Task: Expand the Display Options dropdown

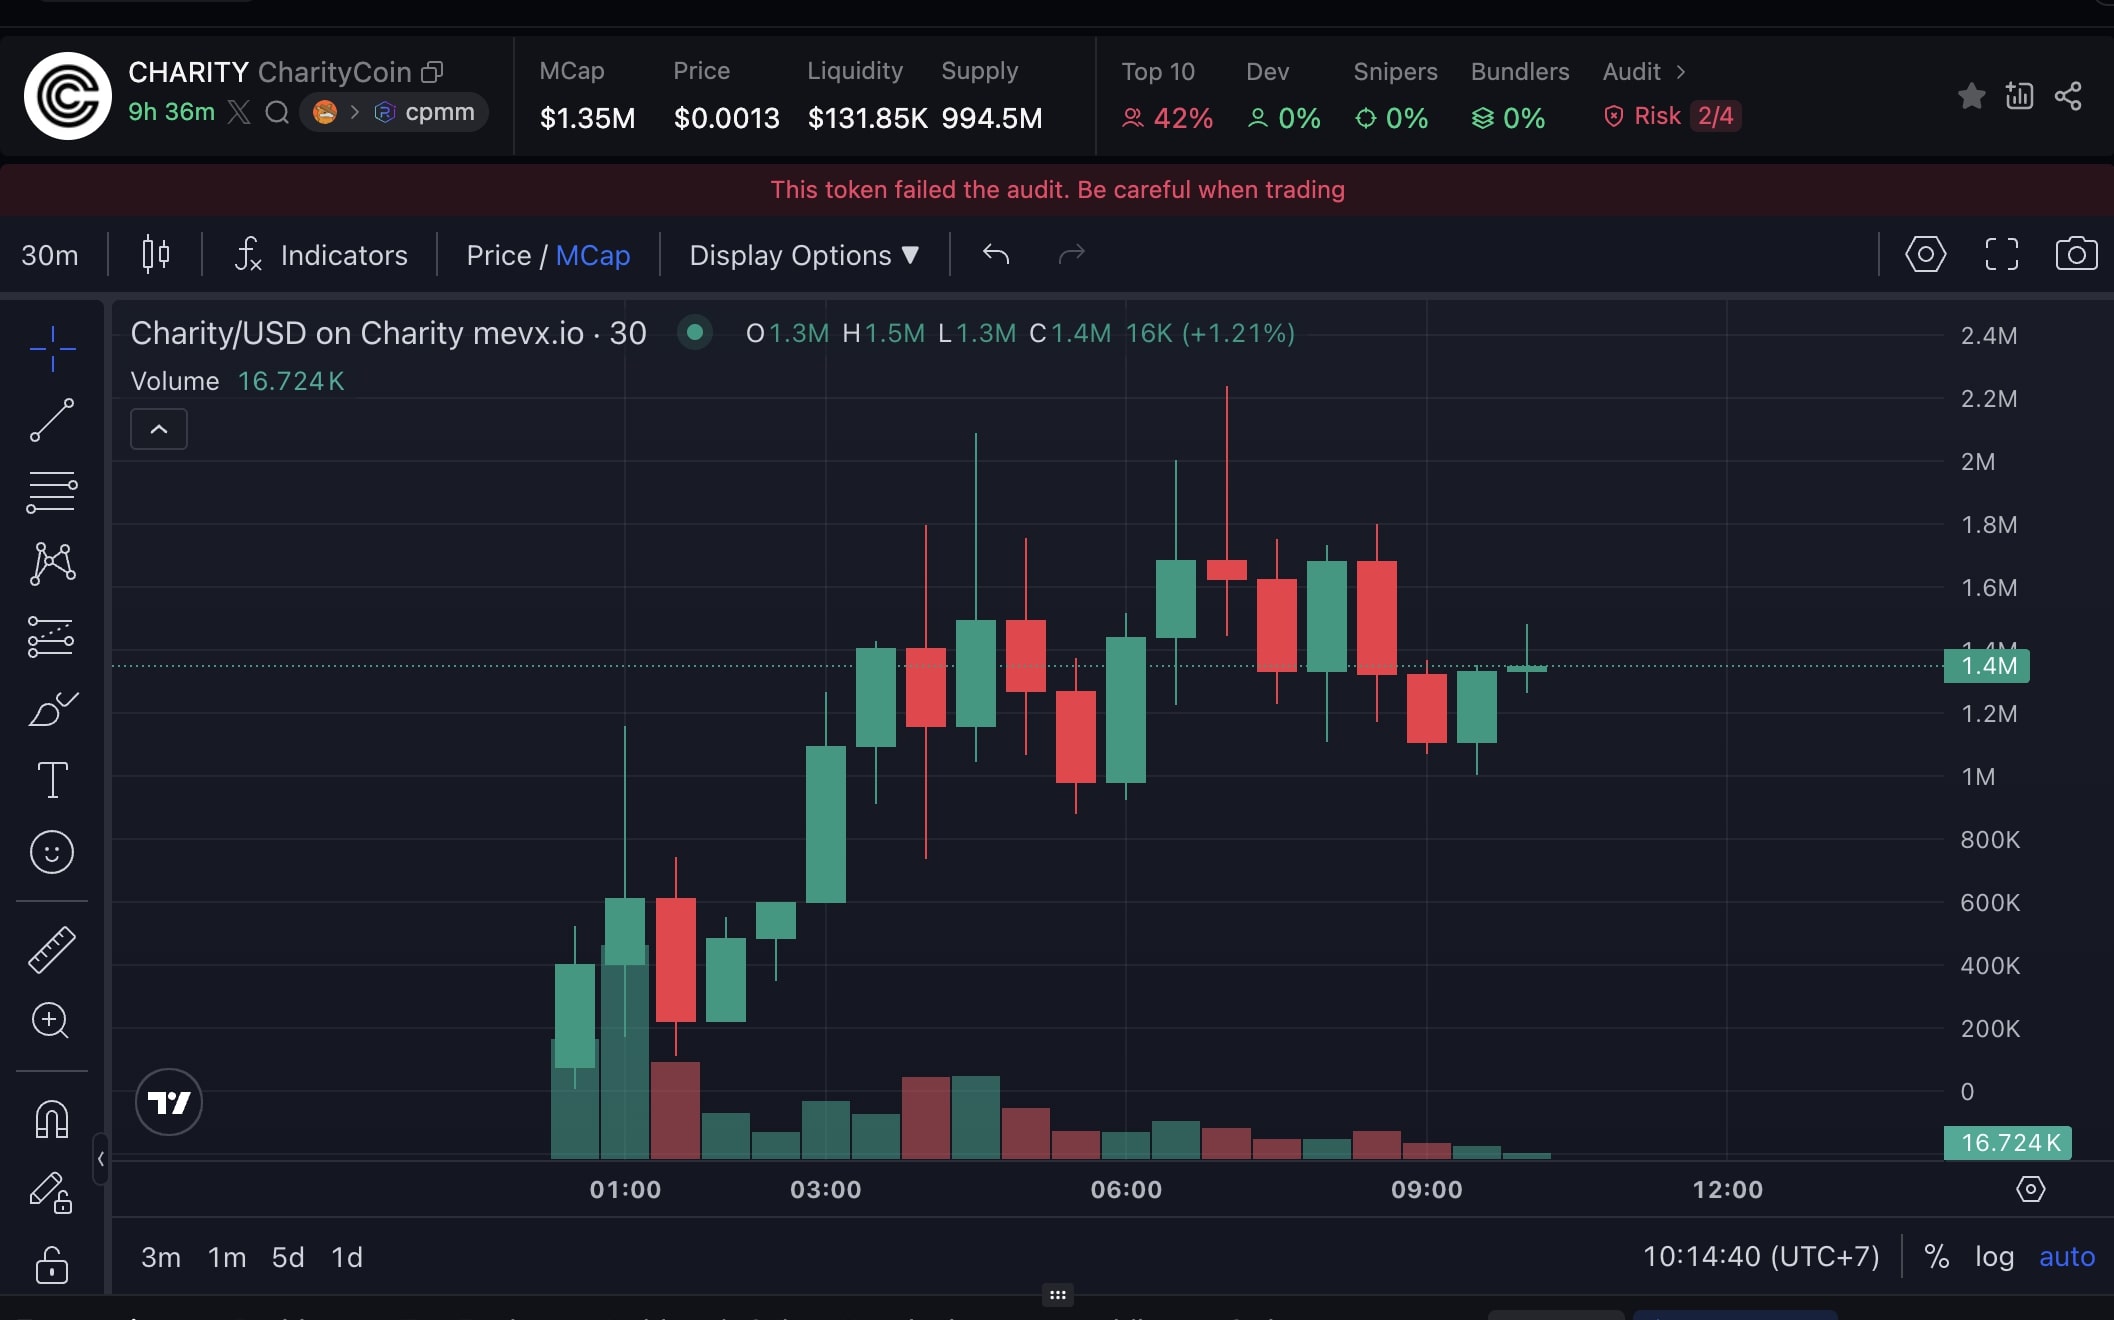Action: coord(804,255)
